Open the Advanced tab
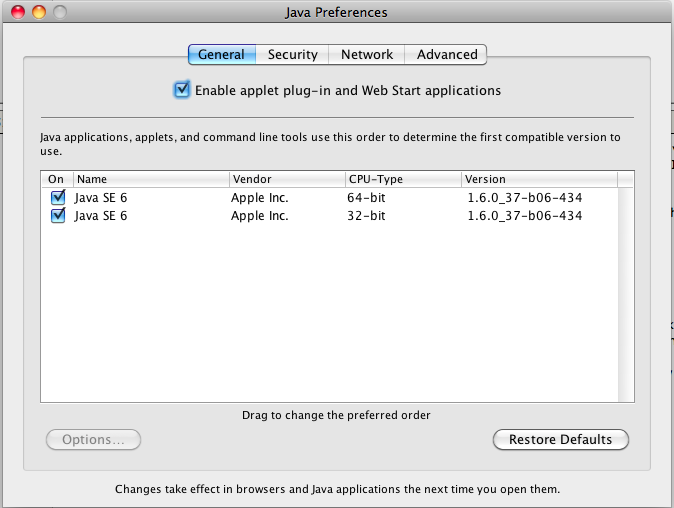Screen dimensions: 674x508 pos(446,55)
